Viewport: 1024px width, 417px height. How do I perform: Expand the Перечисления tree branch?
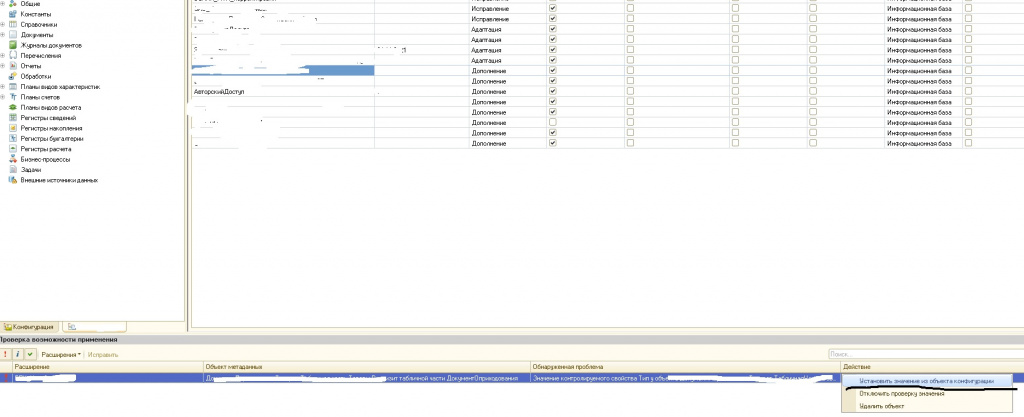pyautogui.click(x=3, y=55)
